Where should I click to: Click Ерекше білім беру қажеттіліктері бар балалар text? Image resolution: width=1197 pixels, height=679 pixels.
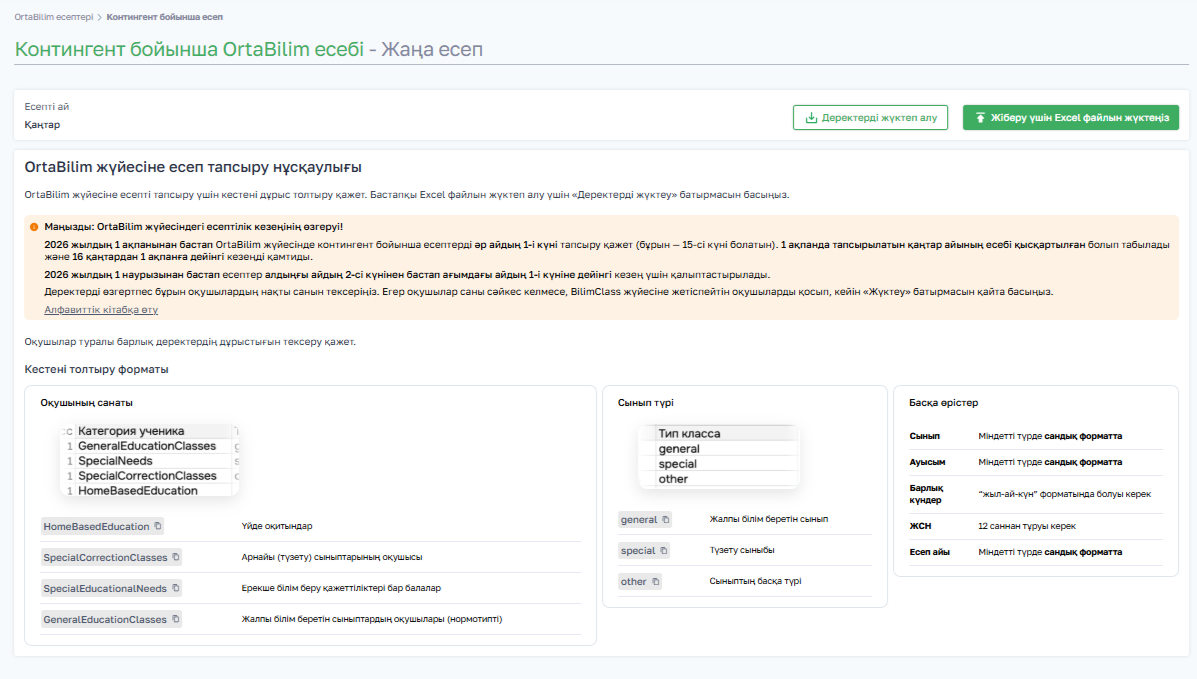[x=341, y=588]
